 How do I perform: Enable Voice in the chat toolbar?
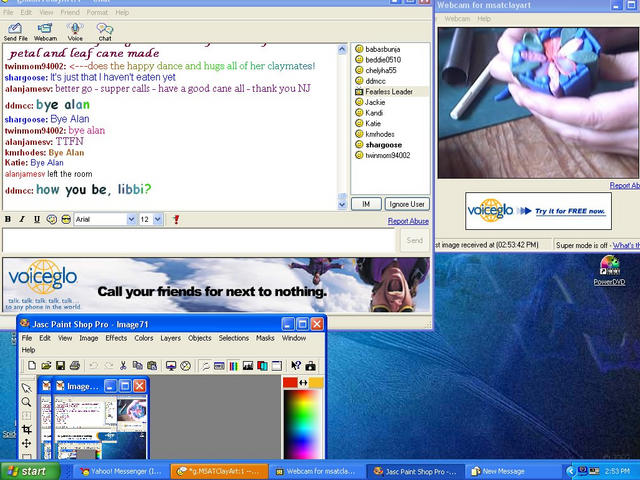point(75,32)
